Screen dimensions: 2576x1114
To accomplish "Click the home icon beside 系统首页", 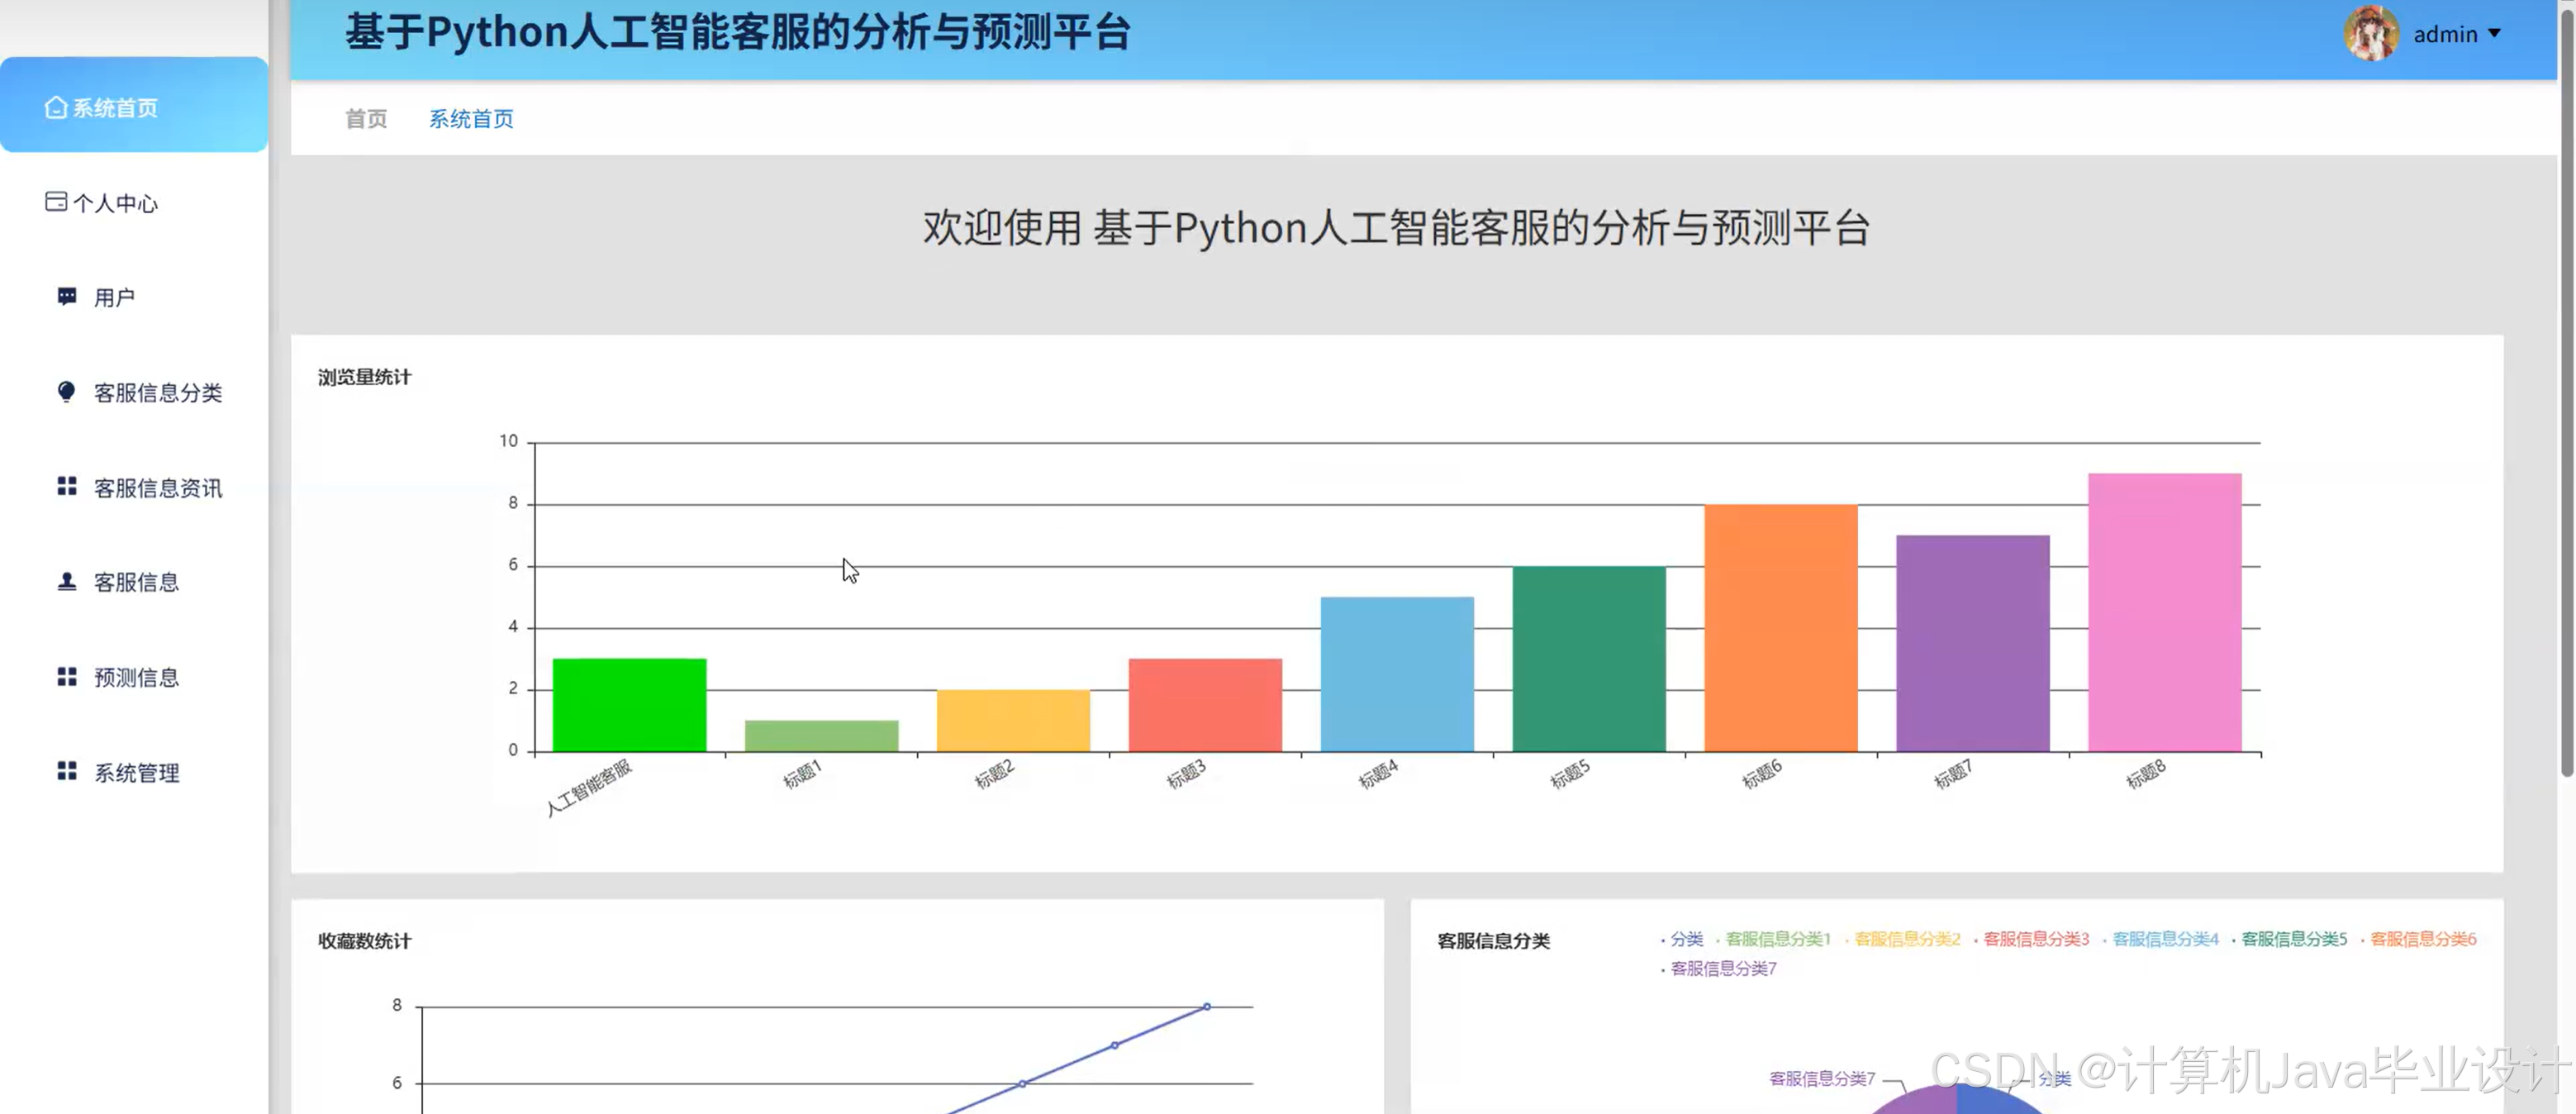I will [56, 107].
